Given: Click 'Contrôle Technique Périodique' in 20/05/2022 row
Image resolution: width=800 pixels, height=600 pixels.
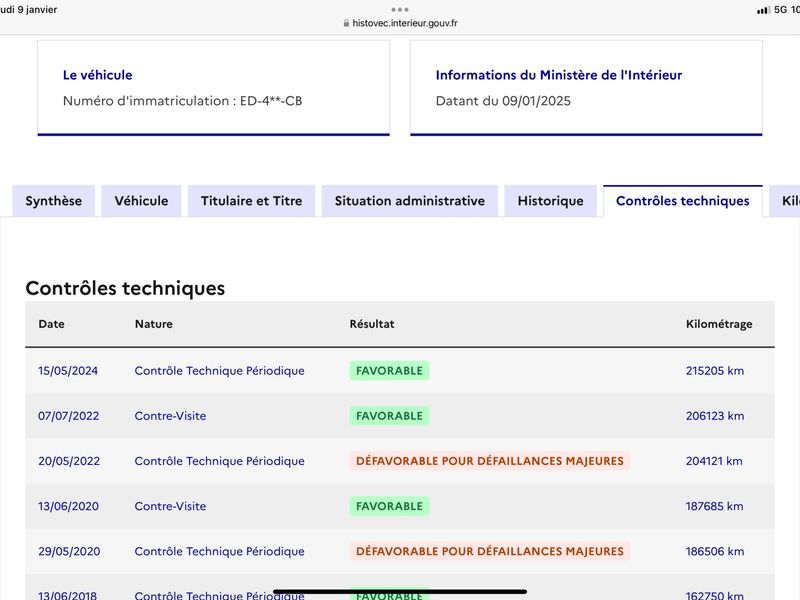Looking at the screenshot, I should coord(219,461).
